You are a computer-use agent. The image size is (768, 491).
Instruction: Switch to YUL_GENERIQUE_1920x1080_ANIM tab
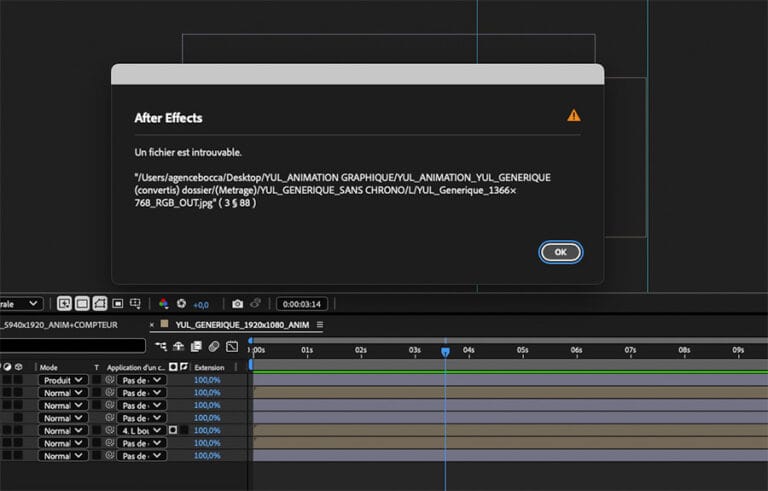[242, 325]
